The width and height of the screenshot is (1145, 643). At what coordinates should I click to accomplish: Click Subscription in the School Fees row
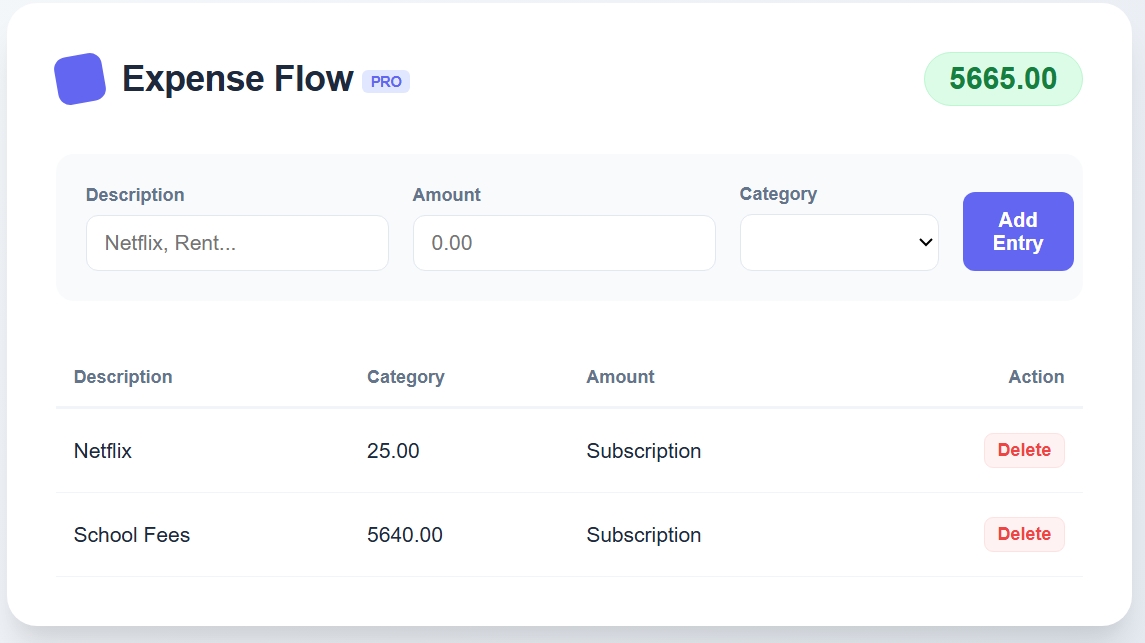point(643,535)
